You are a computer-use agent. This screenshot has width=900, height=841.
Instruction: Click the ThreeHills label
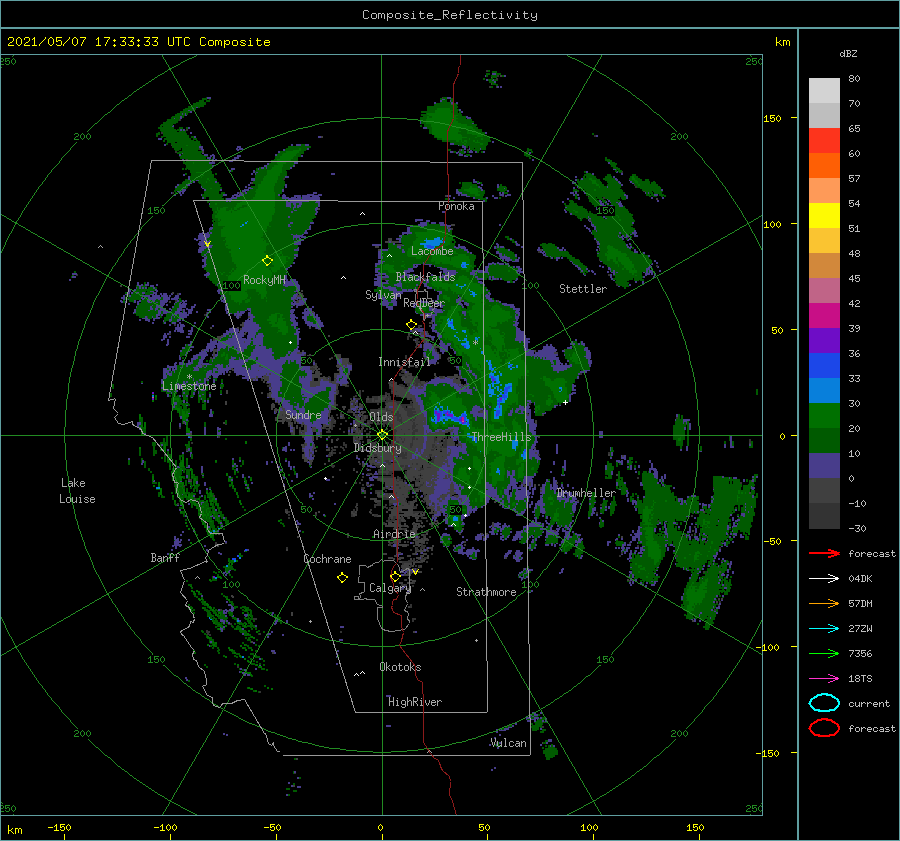(501, 437)
